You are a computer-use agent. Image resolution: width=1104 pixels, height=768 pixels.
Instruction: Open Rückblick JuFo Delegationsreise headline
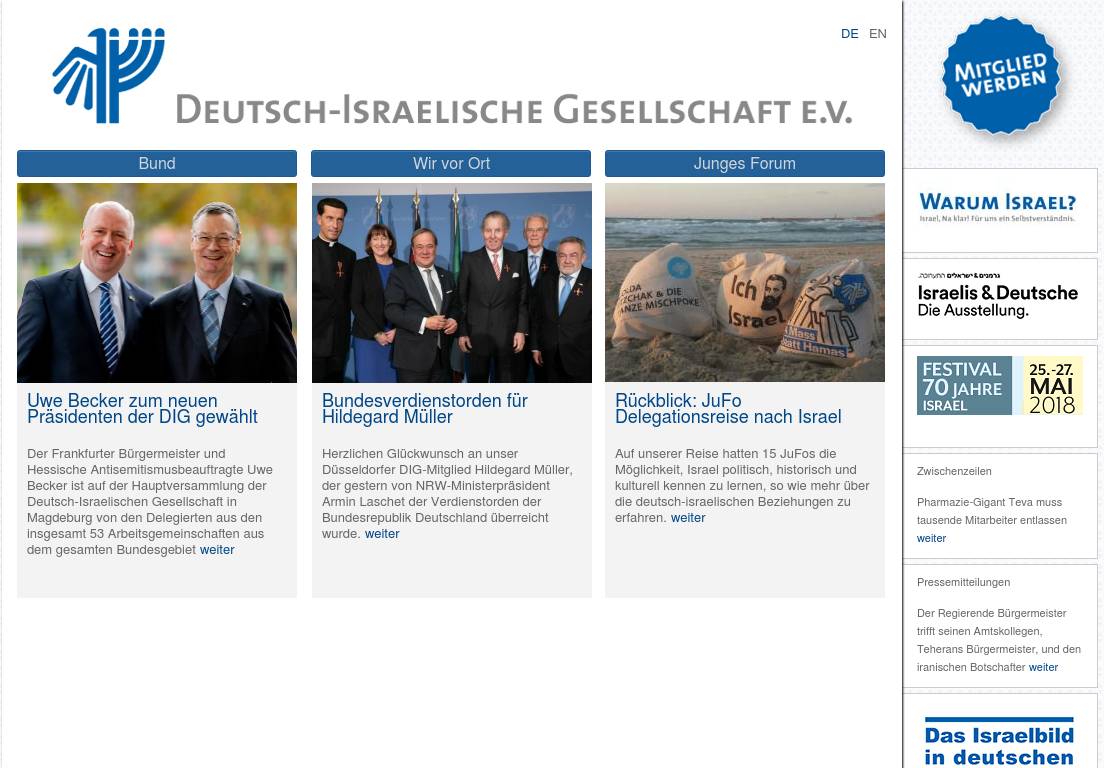pyautogui.click(x=728, y=409)
